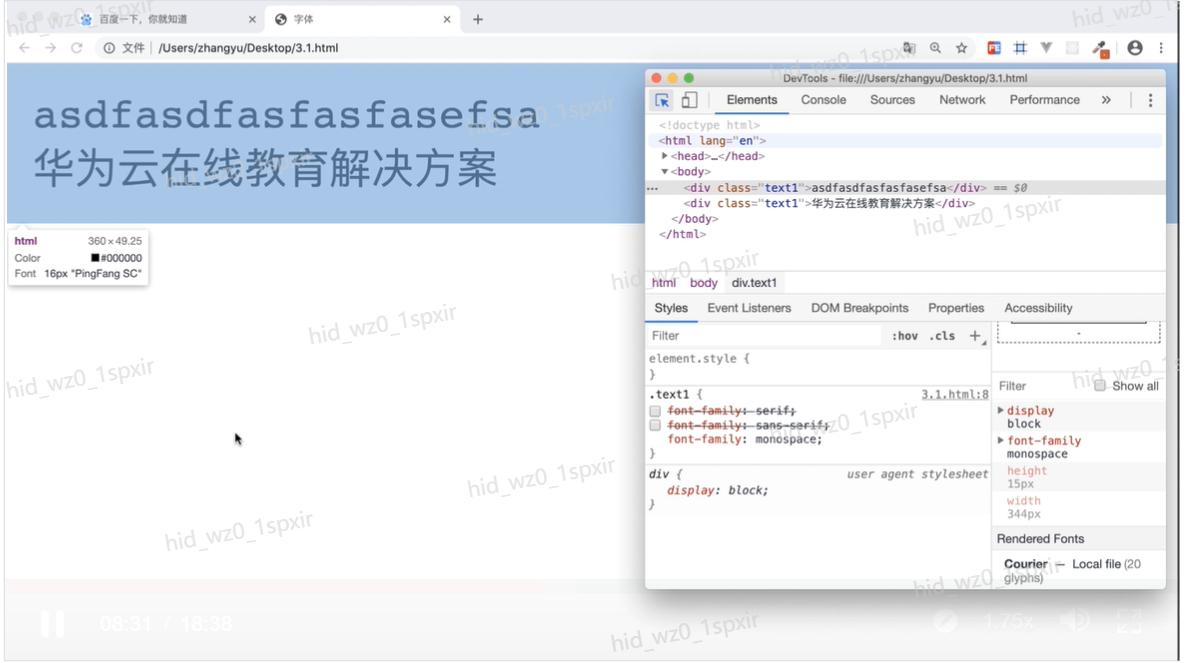Expand the head element in DOM tree
Screen dimensions: 1203x663
pos(665,156)
